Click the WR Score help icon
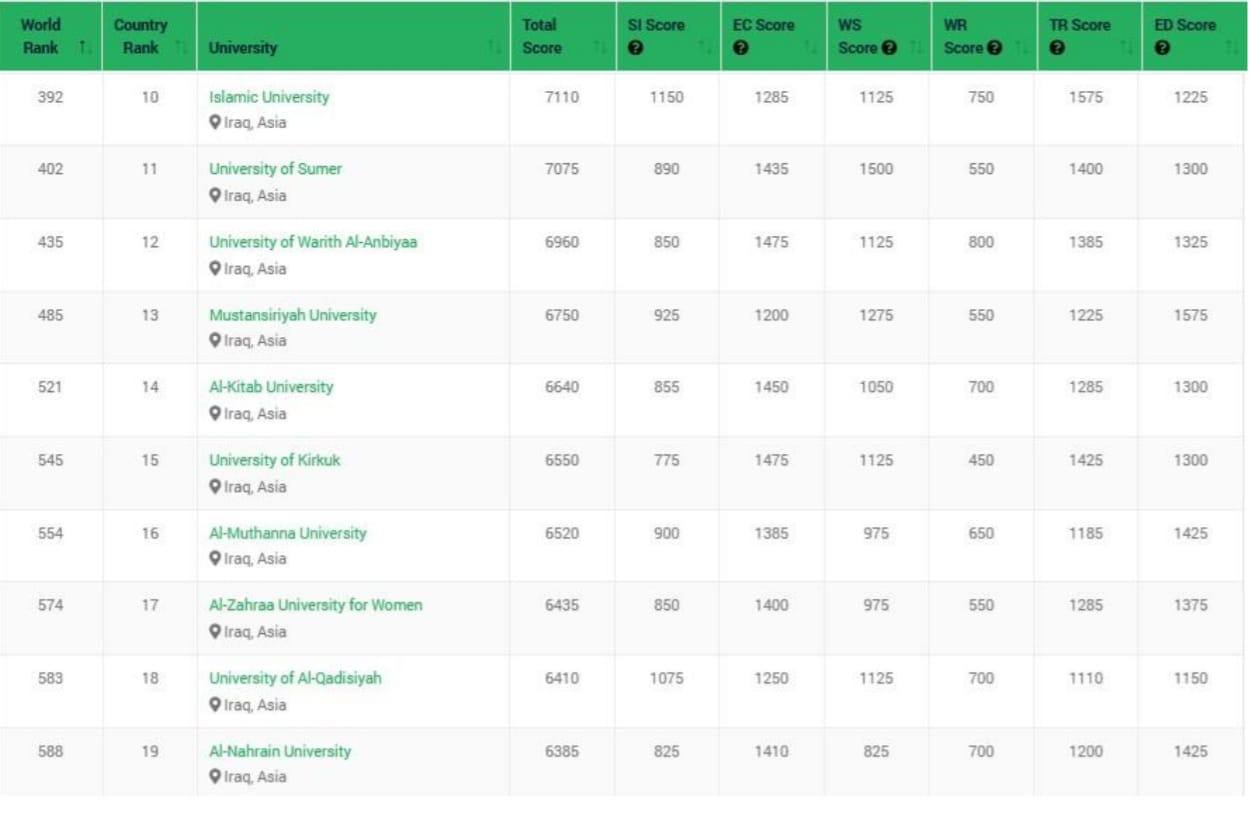The width and height of the screenshot is (1250, 838). (994, 48)
